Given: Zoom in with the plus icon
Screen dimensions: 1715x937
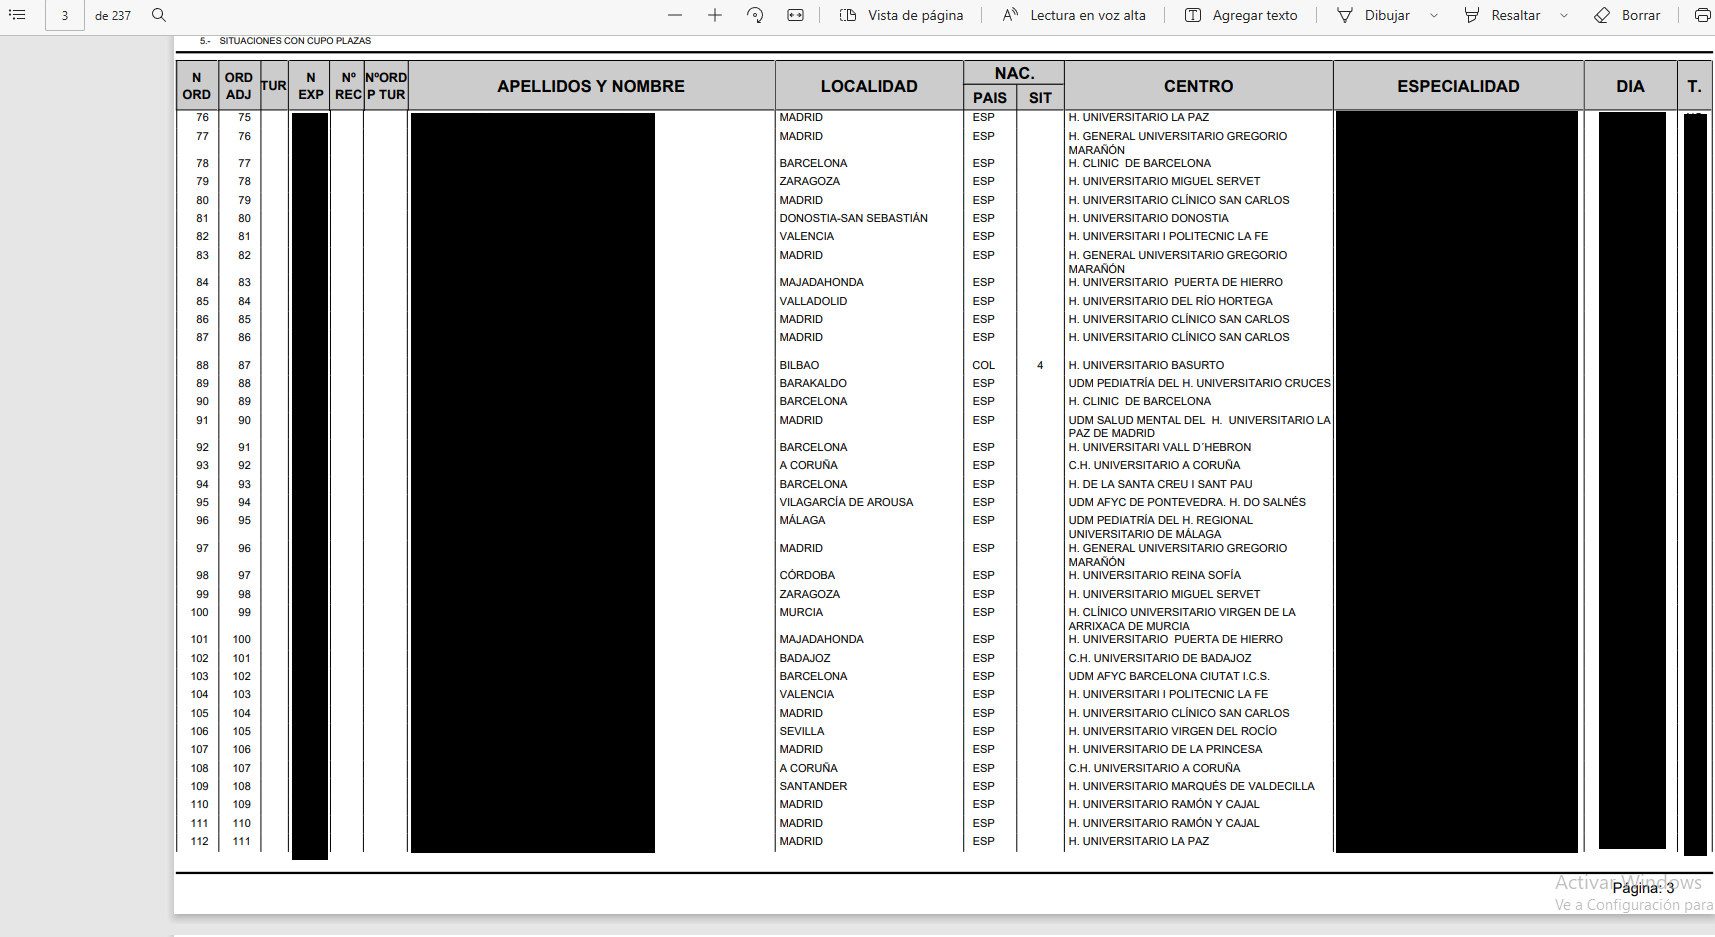Looking at the screenshot, I should [x=715, y=15].
